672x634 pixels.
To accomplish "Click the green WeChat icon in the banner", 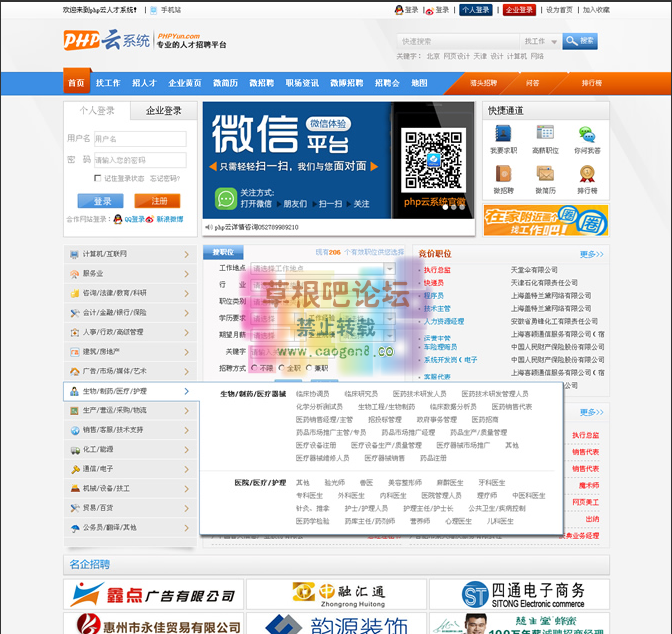I will pyautogui.click(x=224, y=197).
